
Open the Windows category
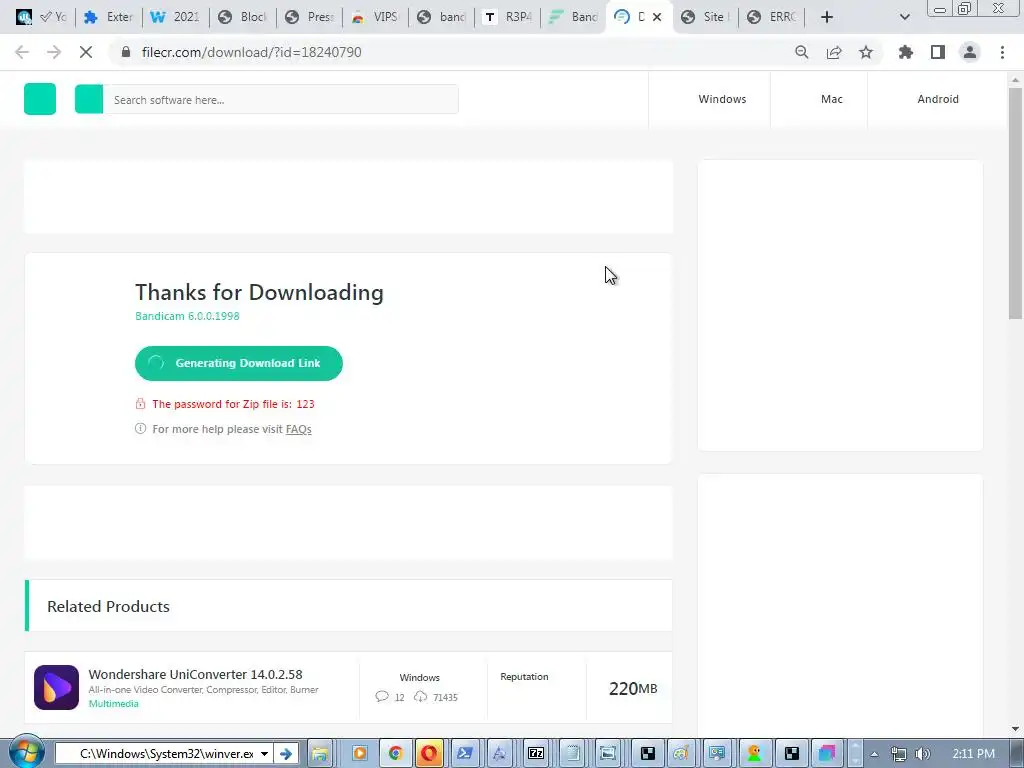pyautogui.click(x=722, y=99)
